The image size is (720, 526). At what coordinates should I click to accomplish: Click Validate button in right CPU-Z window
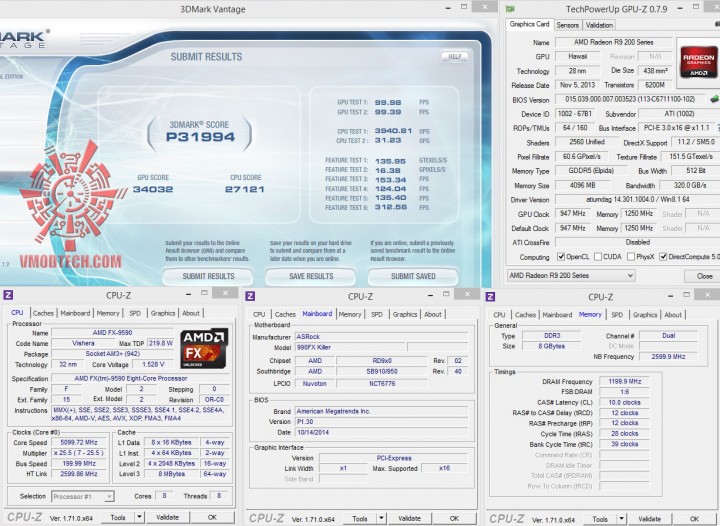click(650, 519)
